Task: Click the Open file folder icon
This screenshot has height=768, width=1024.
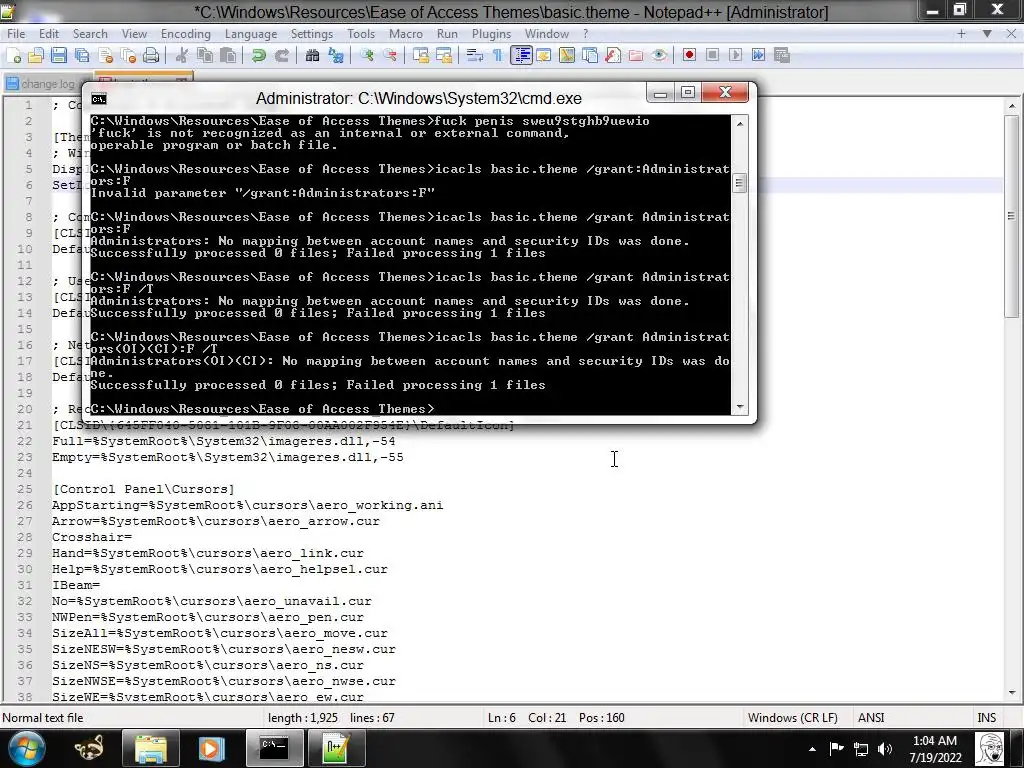Action: pyautogui.click(x=36, y=56)
